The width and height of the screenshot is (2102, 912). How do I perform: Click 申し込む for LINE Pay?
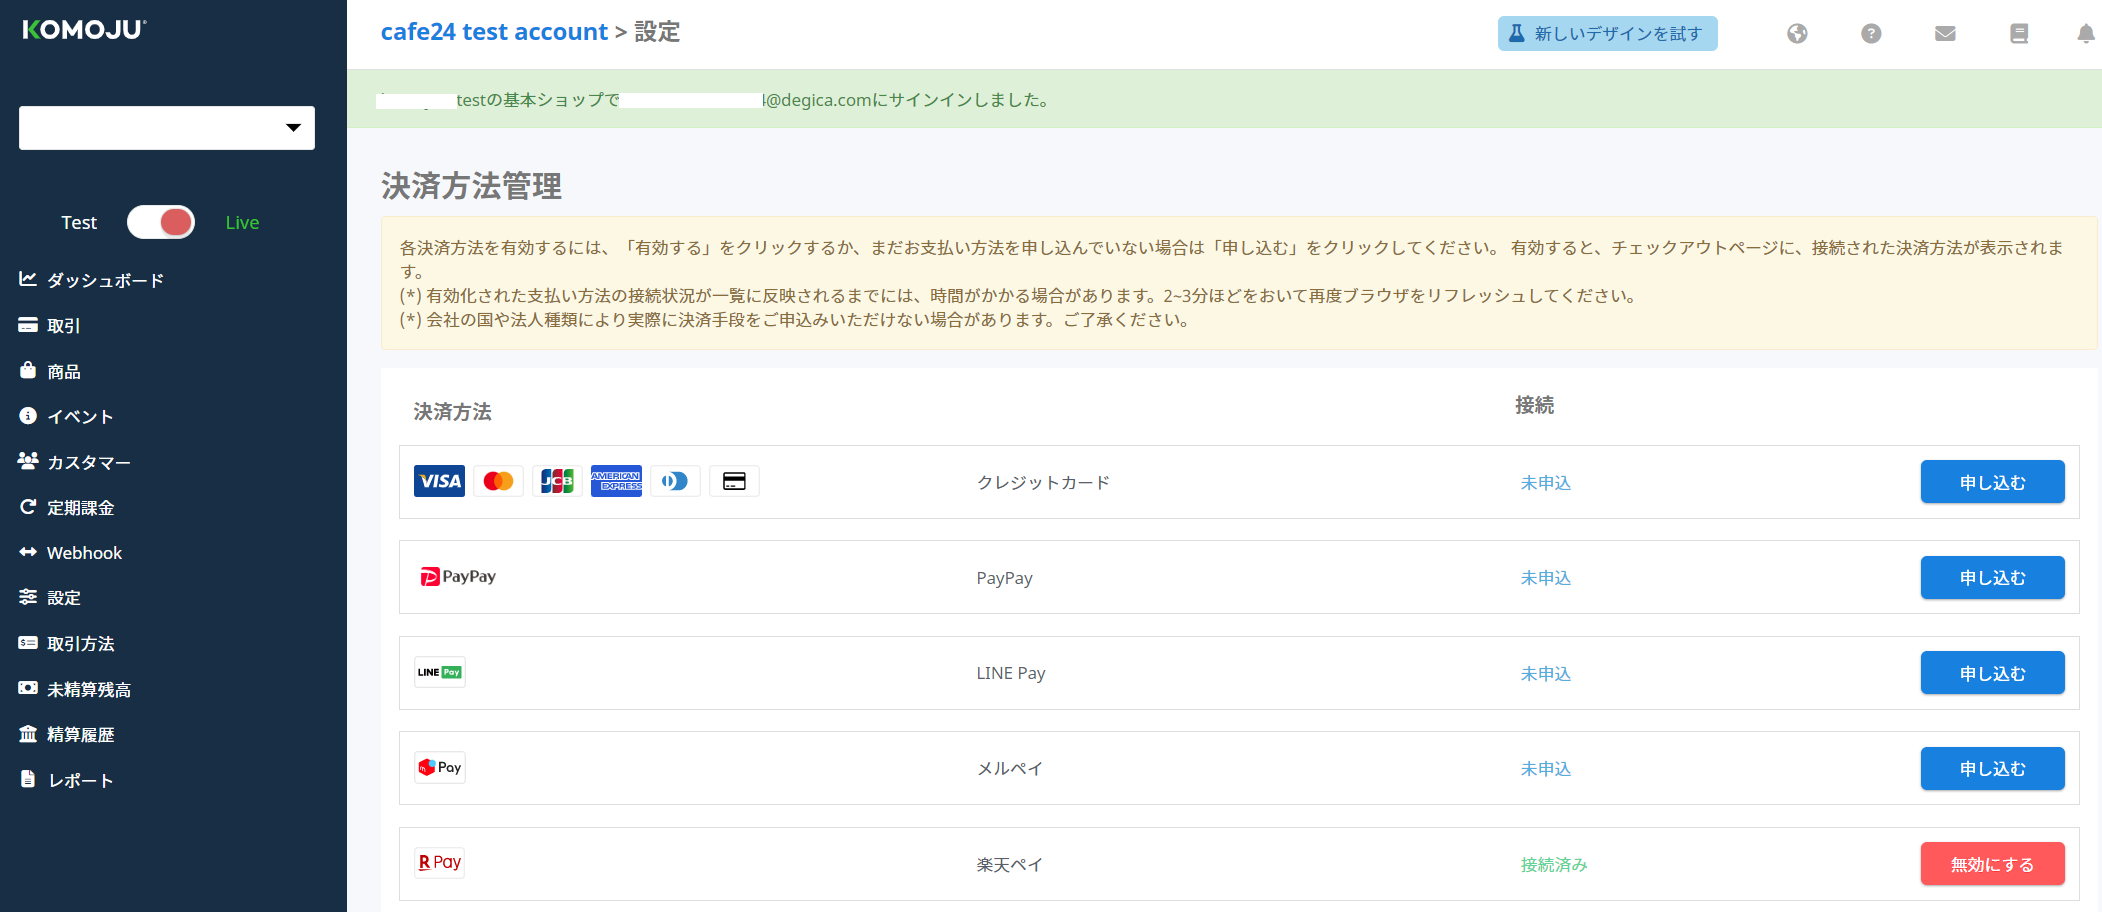tap(1992, 673)
